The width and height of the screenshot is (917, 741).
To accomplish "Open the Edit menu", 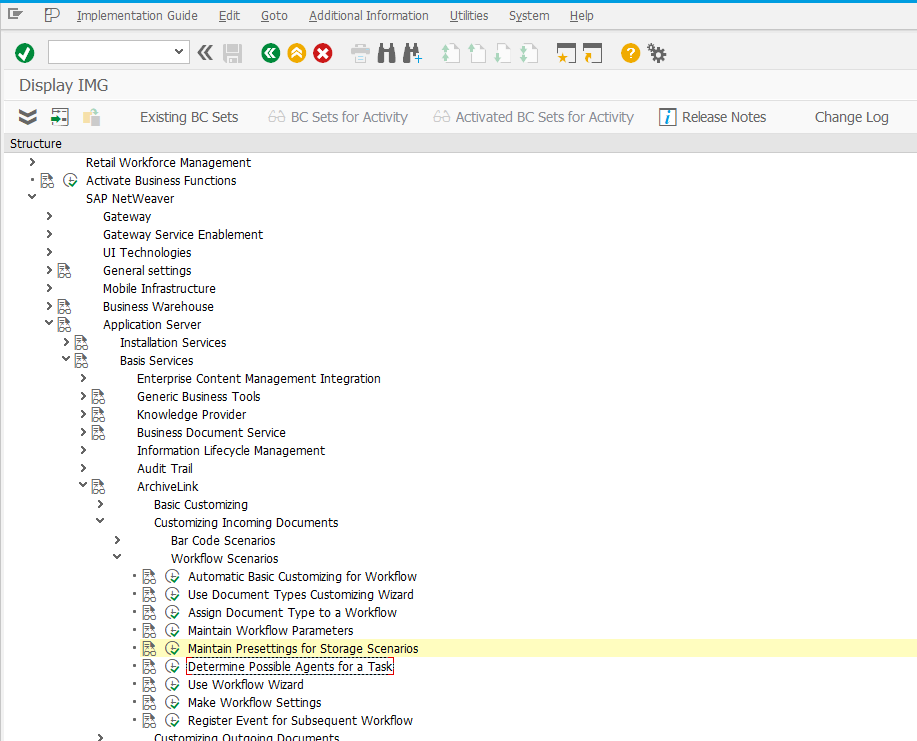I will tap(229, 16).
